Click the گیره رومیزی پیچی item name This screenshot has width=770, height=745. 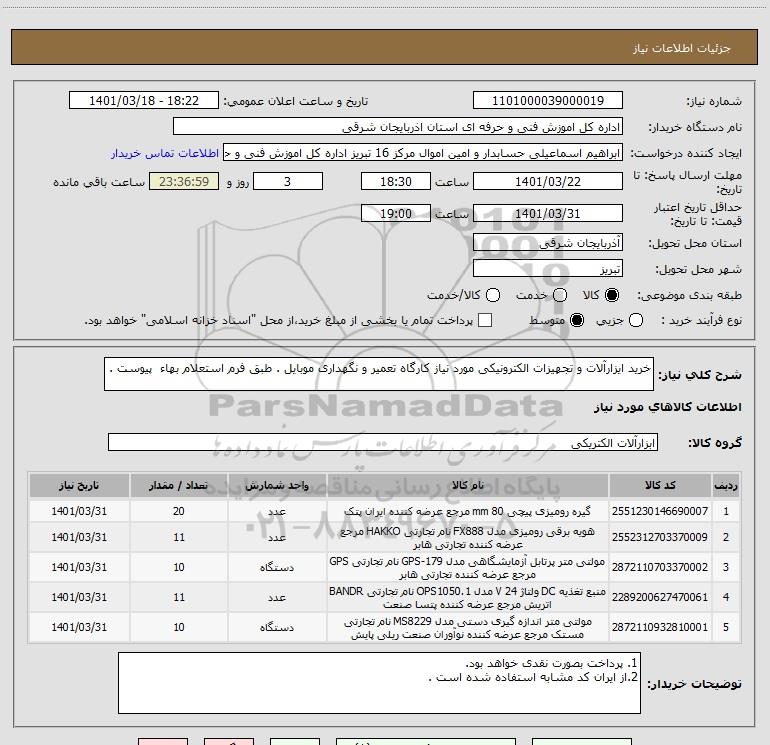point(468,511)
